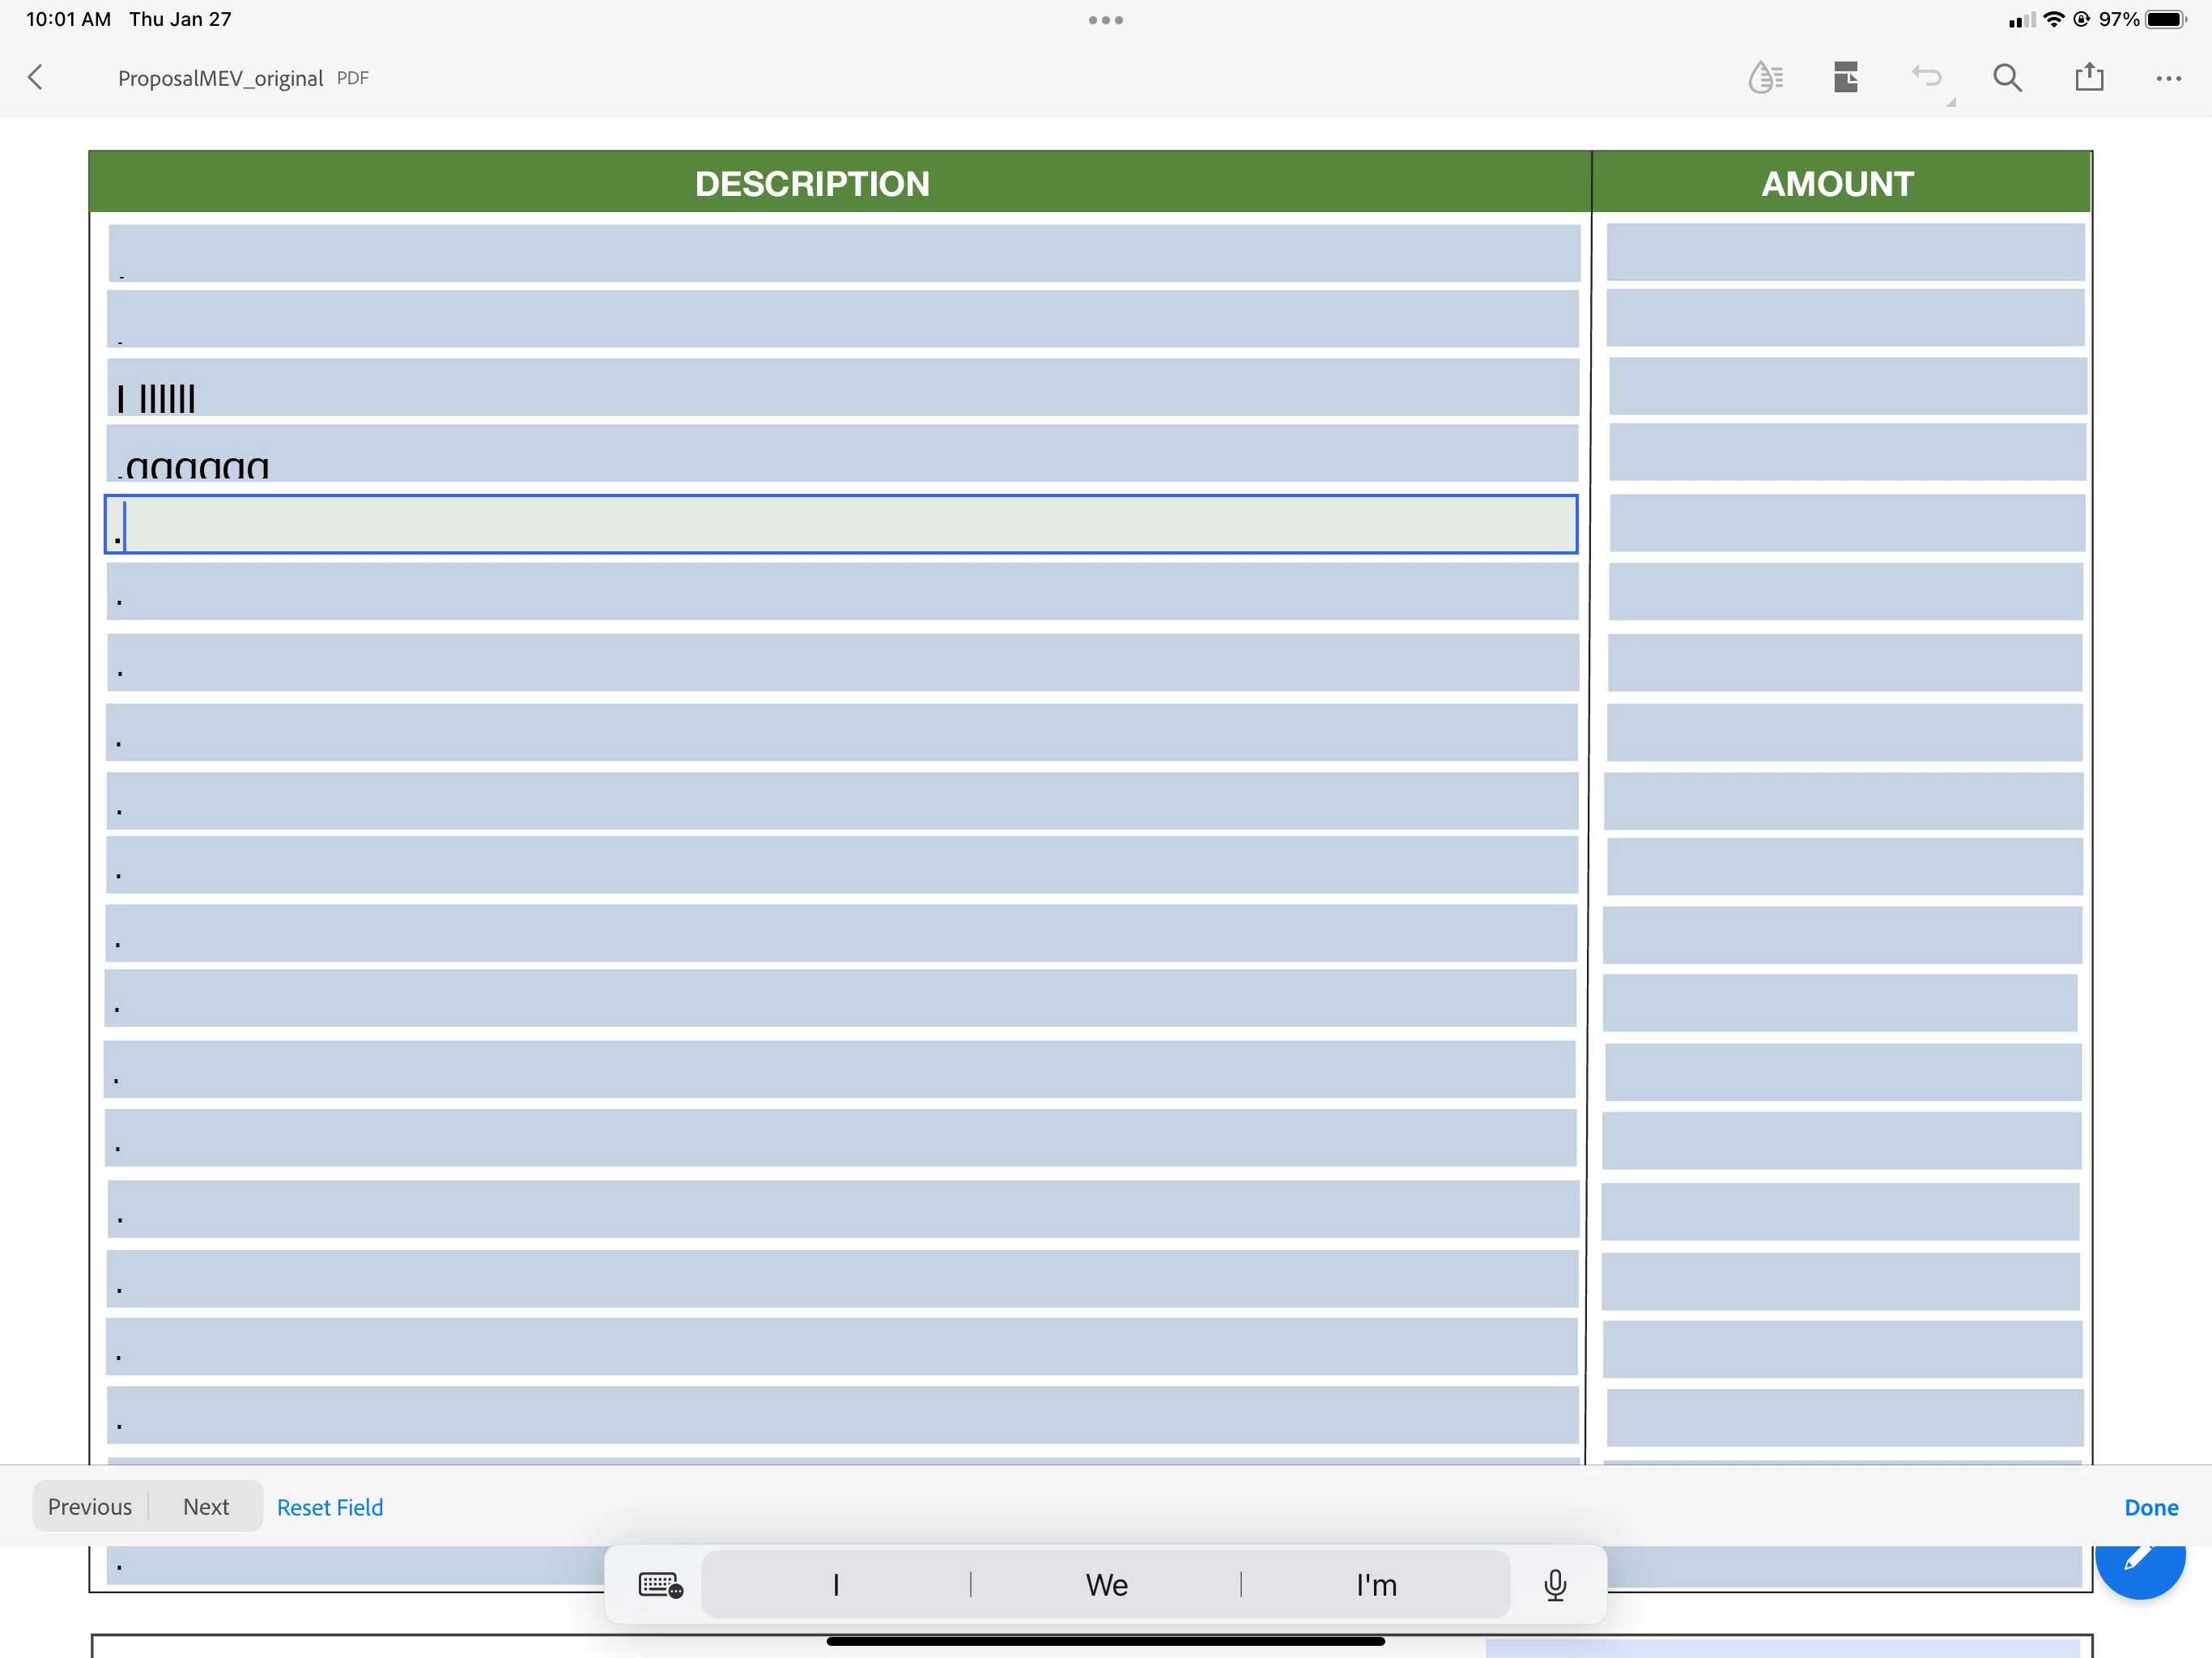
Task: Open the search magnifier
Action: [2007, 78]
